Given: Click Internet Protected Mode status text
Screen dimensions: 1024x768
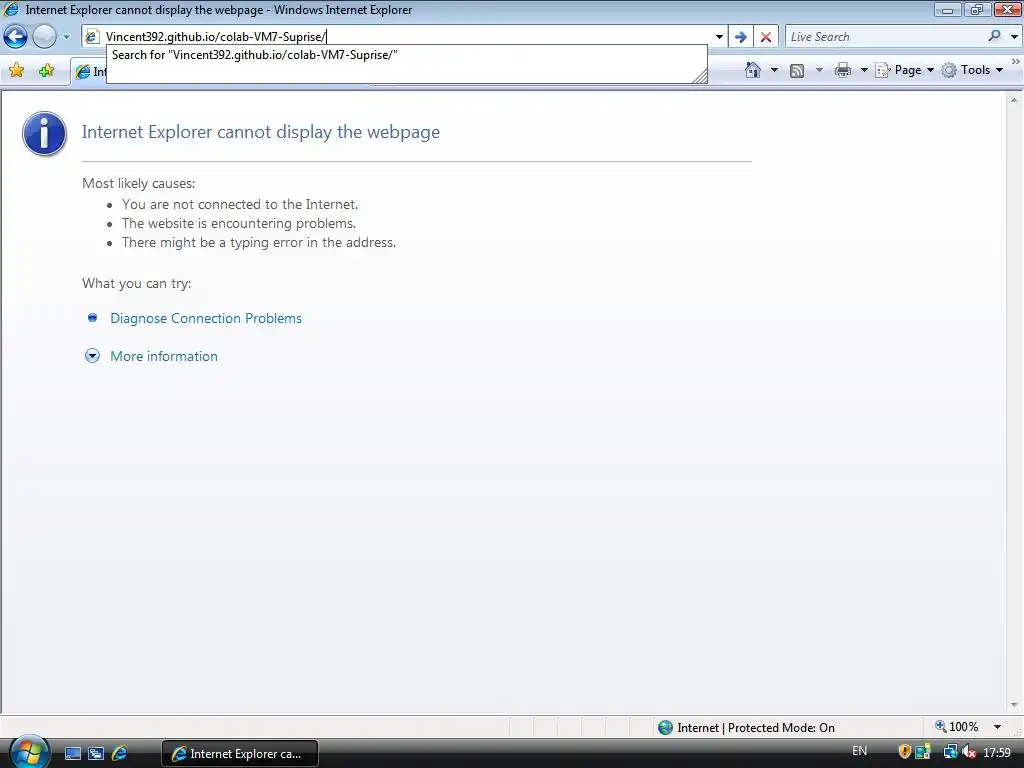Looking at the screenshot, I should [756, 728].
